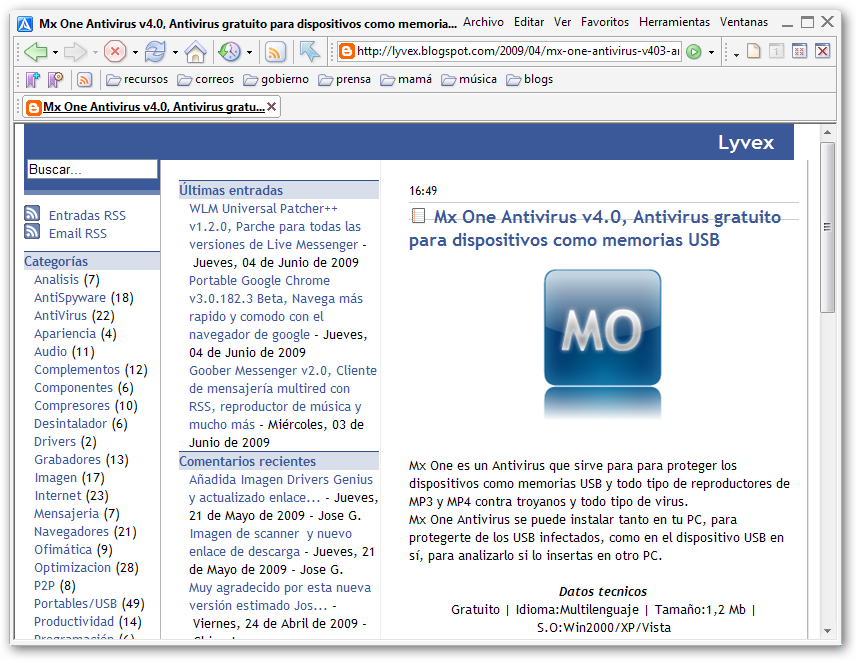Click the green back arrow button
The width and height of the screenshot is (857, 661).
35,52
